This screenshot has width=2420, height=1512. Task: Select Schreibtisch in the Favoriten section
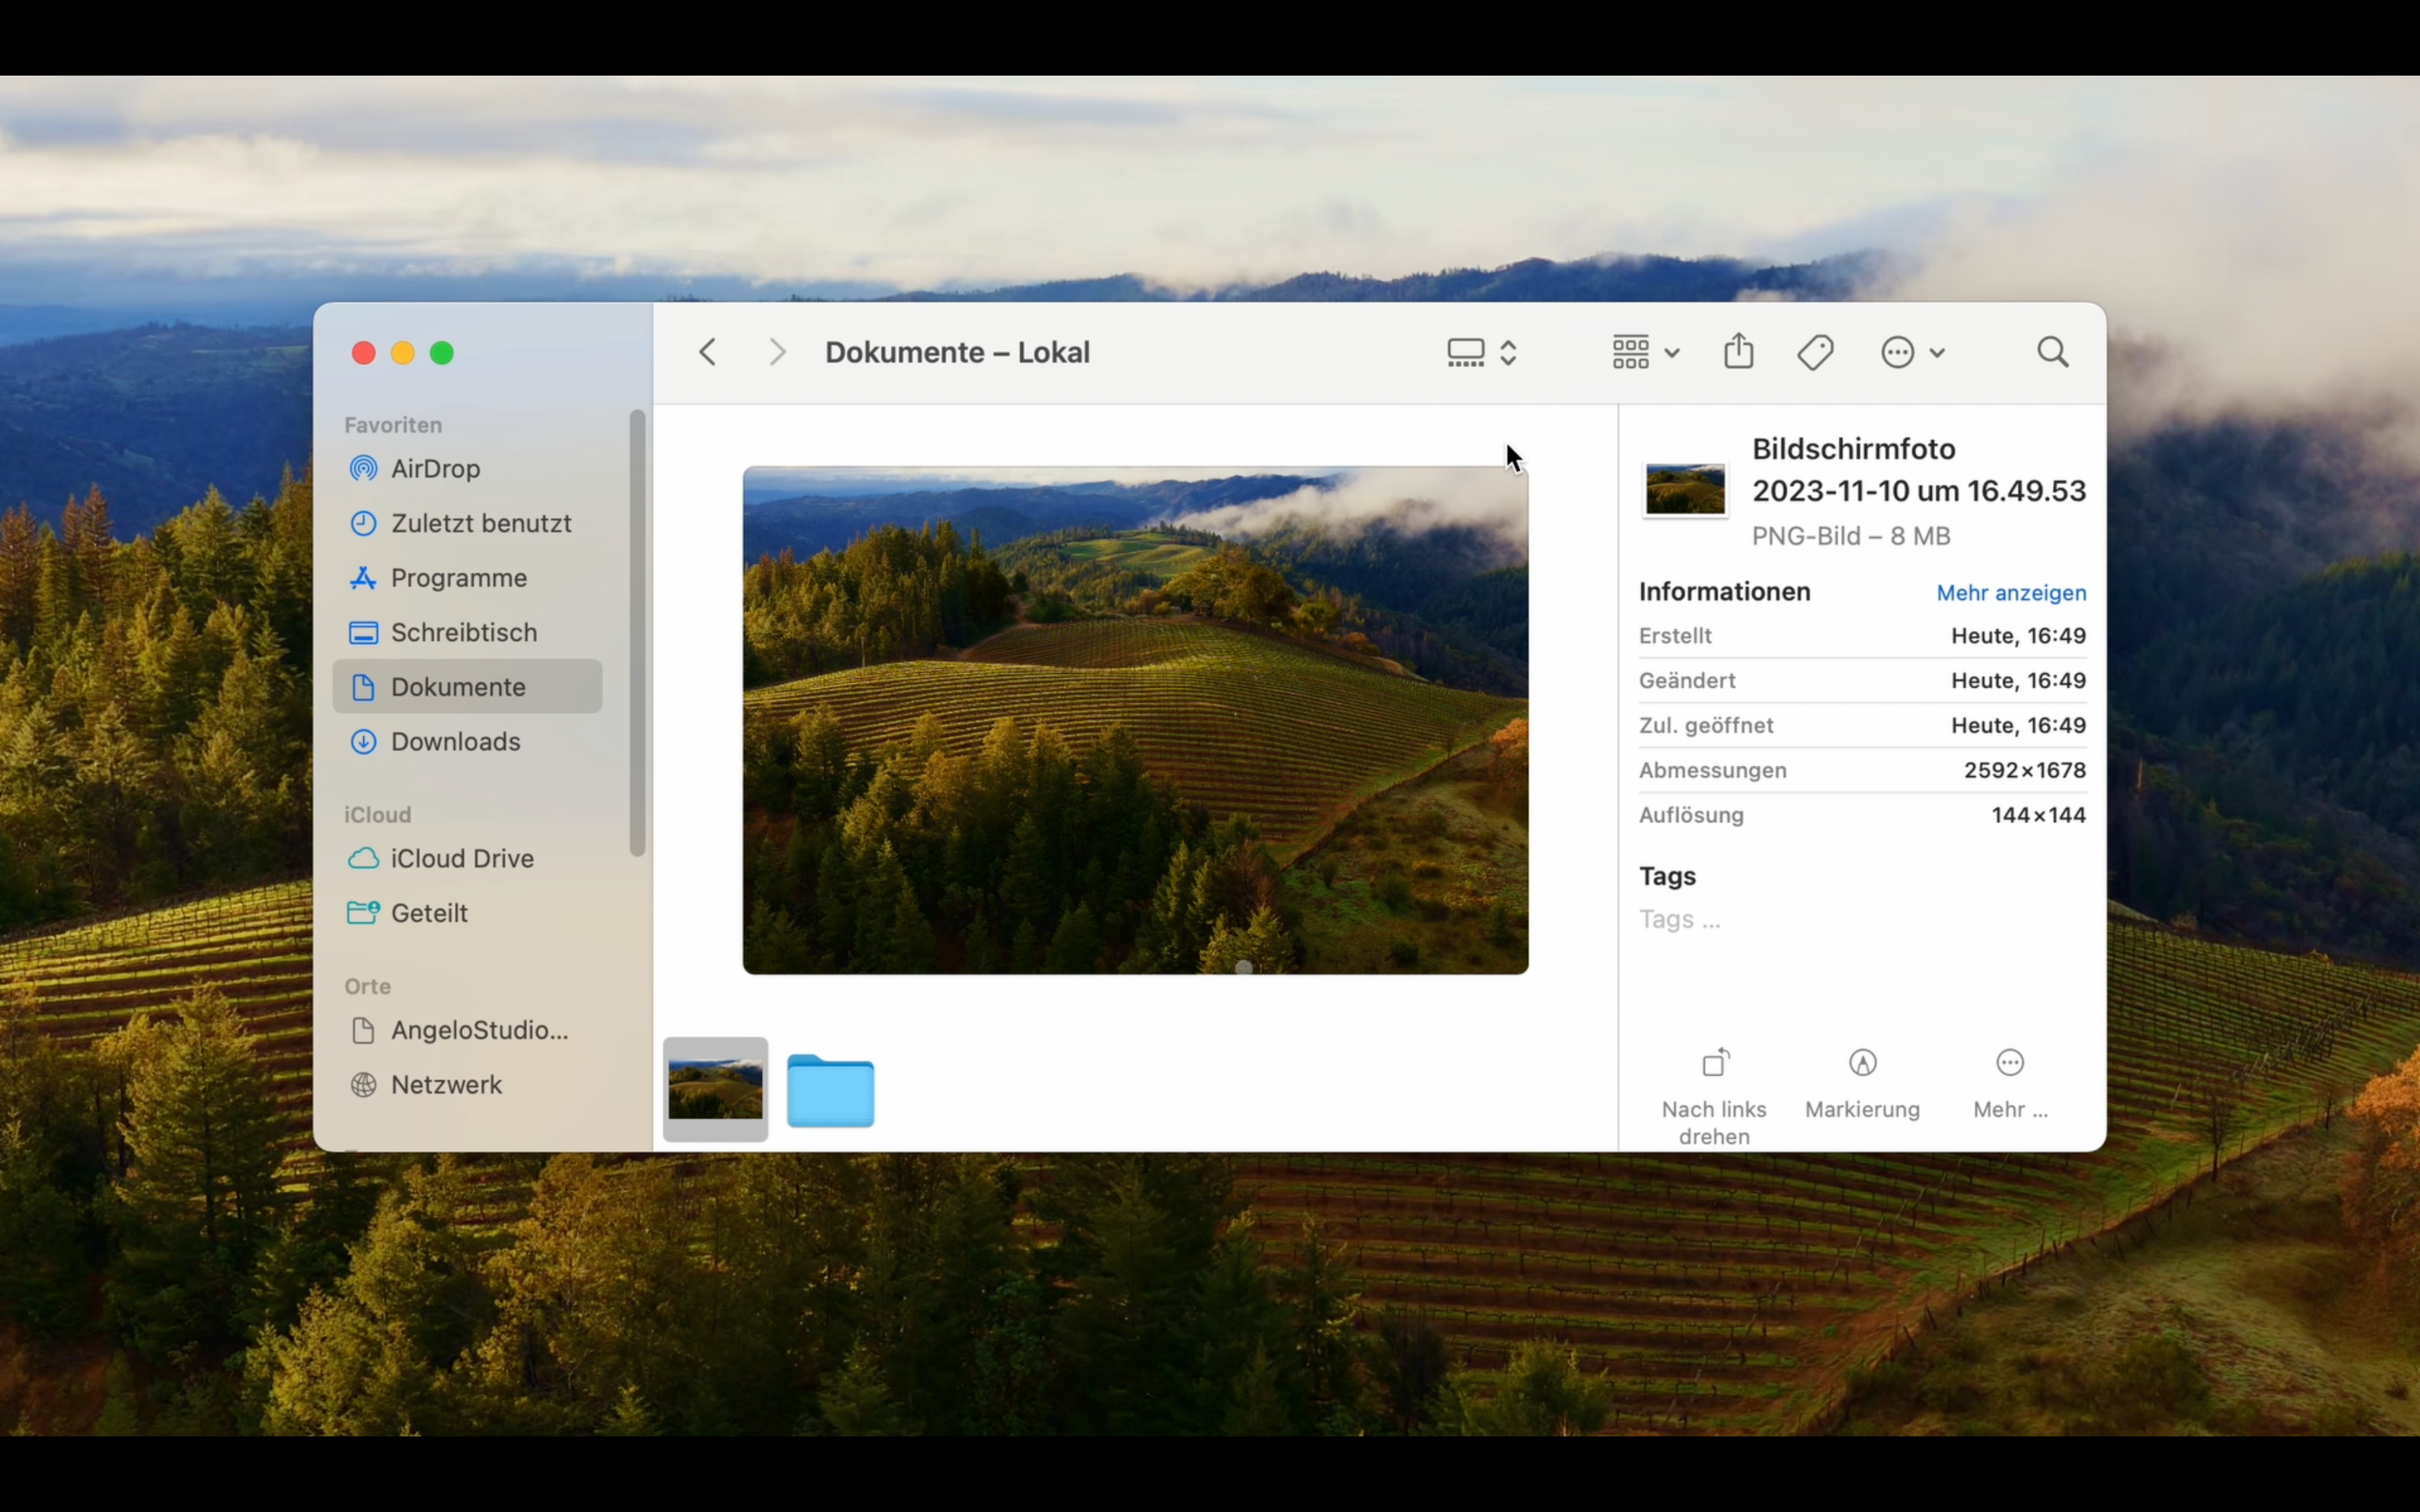[x=463, y=631]
